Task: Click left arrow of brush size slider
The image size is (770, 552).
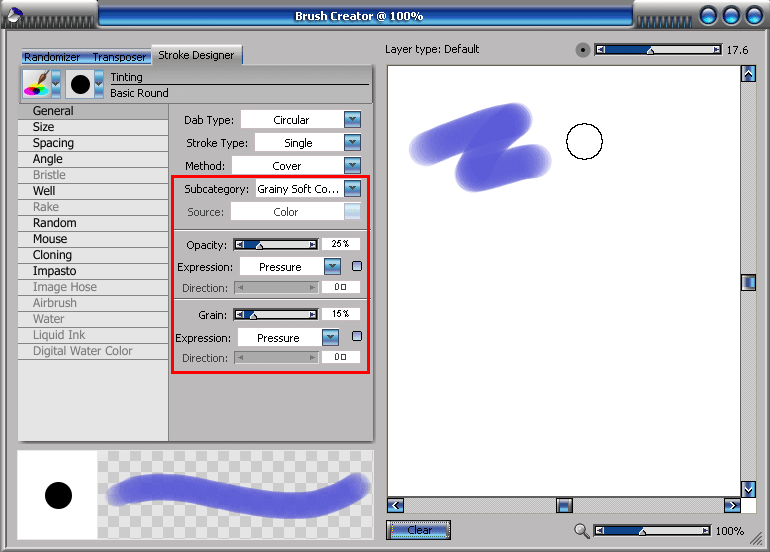Action: point(601,50)
